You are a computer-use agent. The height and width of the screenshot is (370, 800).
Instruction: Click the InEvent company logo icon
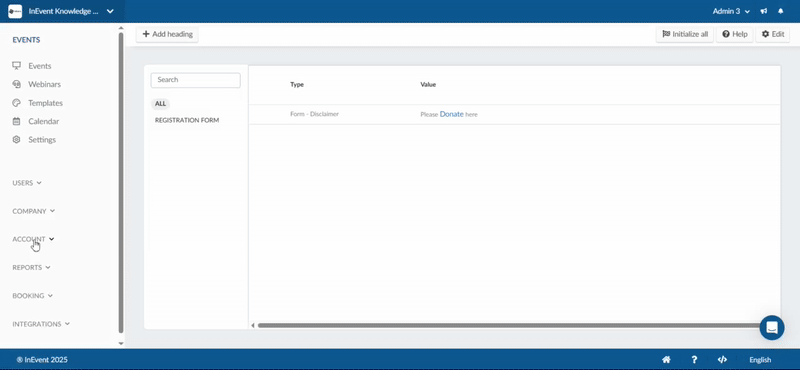[15, 11]
